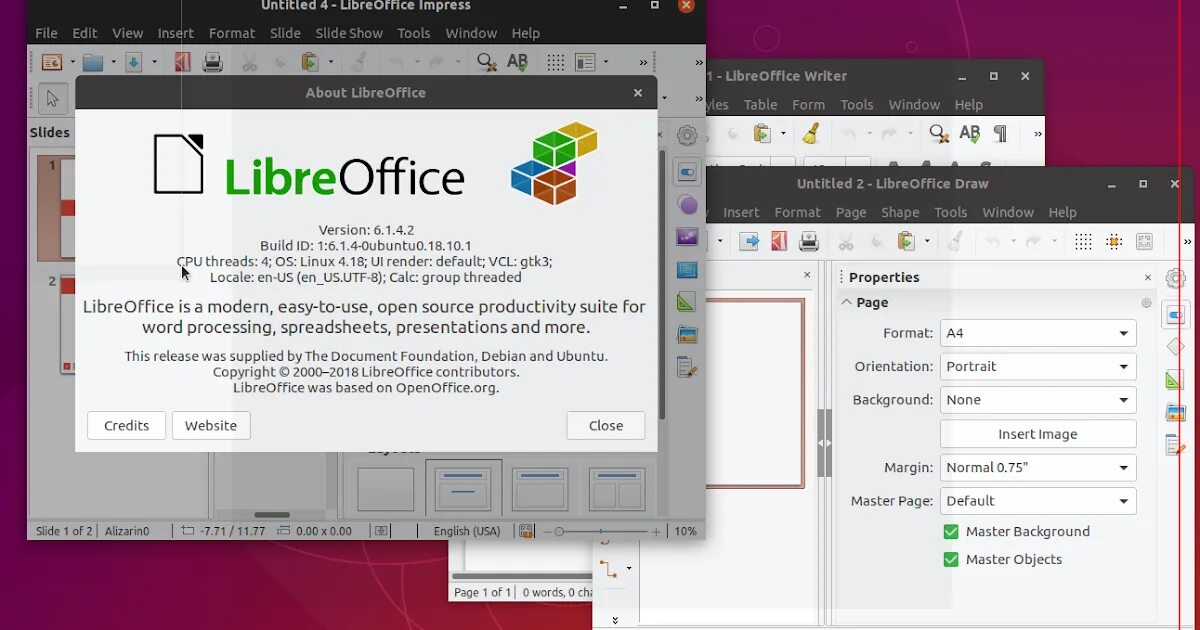Click the export arrow icon in the Draw toolbar

[x=749, y=241]
